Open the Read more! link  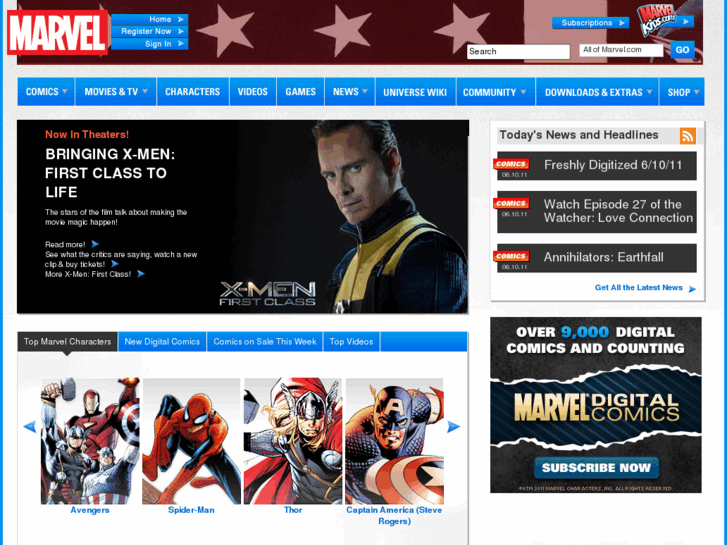tap(65, 244)
